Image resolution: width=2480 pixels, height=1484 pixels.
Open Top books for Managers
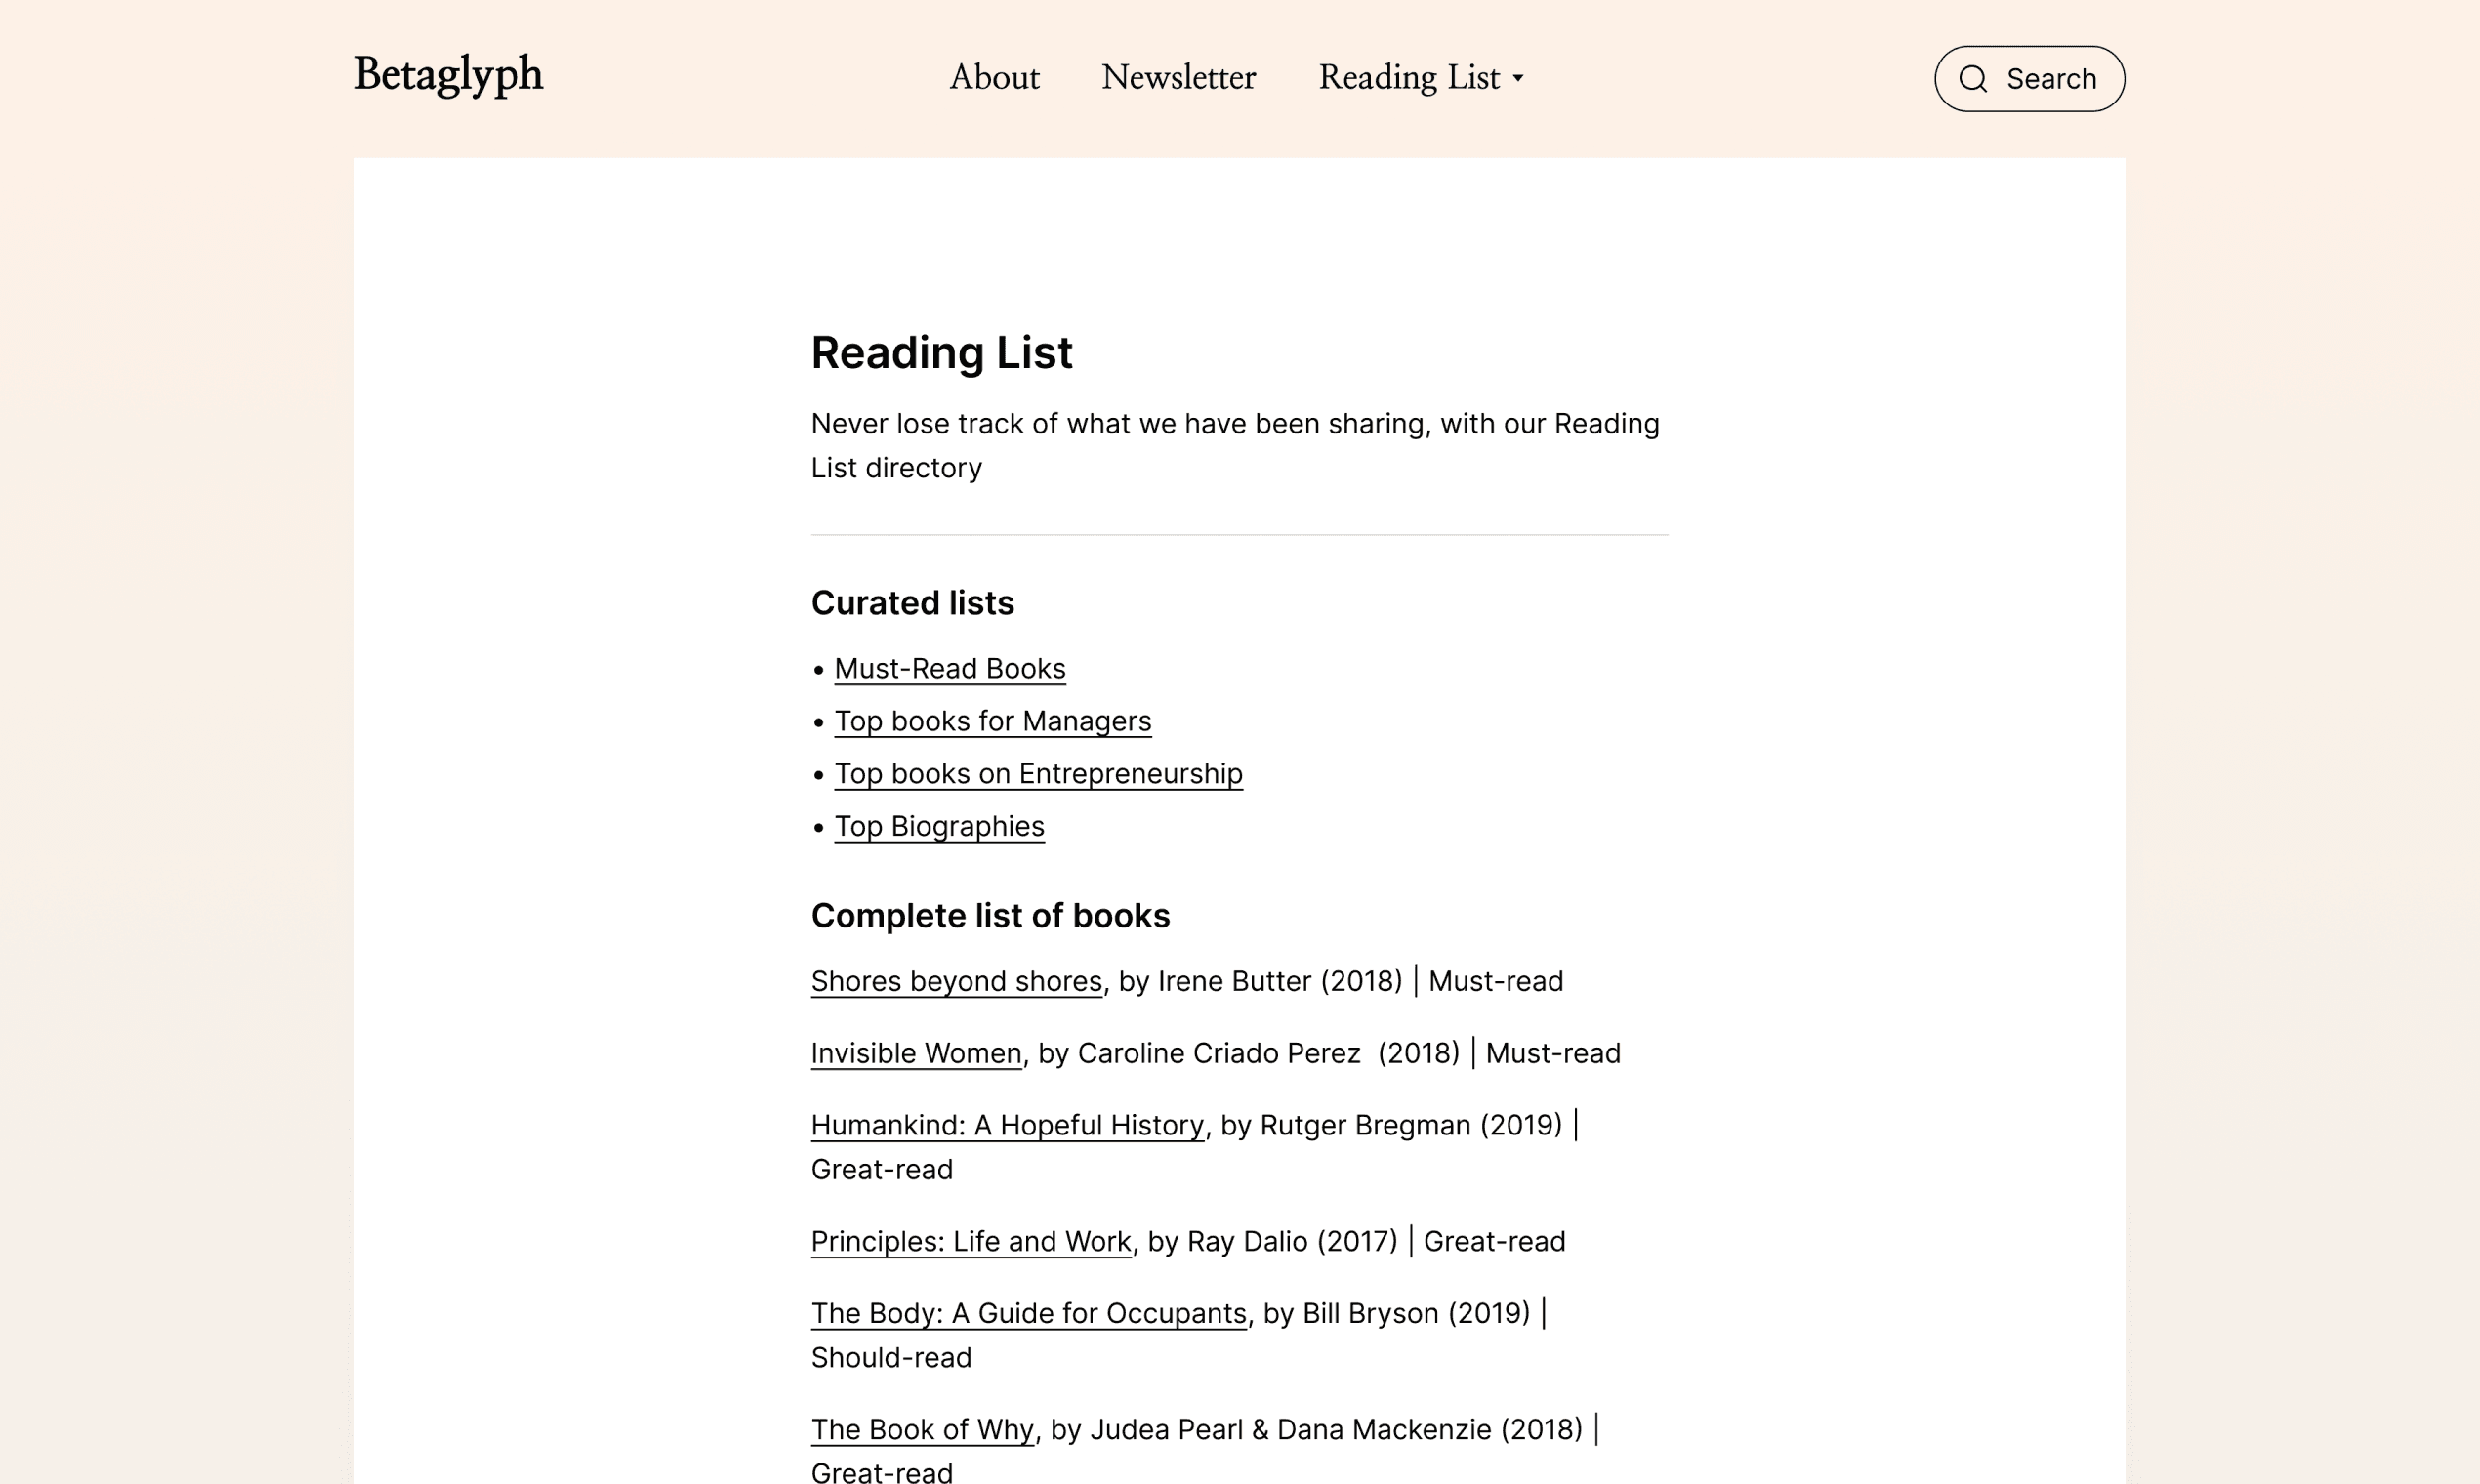pos(992,721)
